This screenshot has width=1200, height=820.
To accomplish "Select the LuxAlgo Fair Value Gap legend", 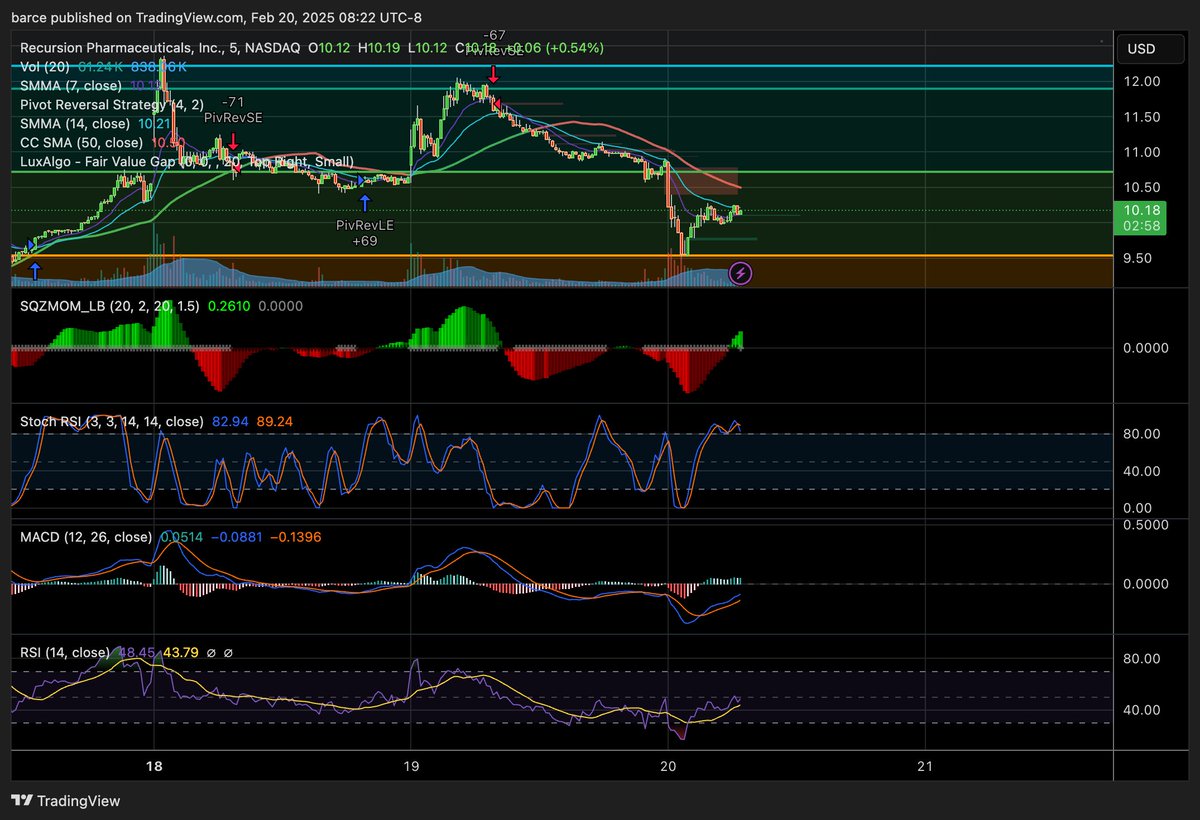I will point(187,161).
